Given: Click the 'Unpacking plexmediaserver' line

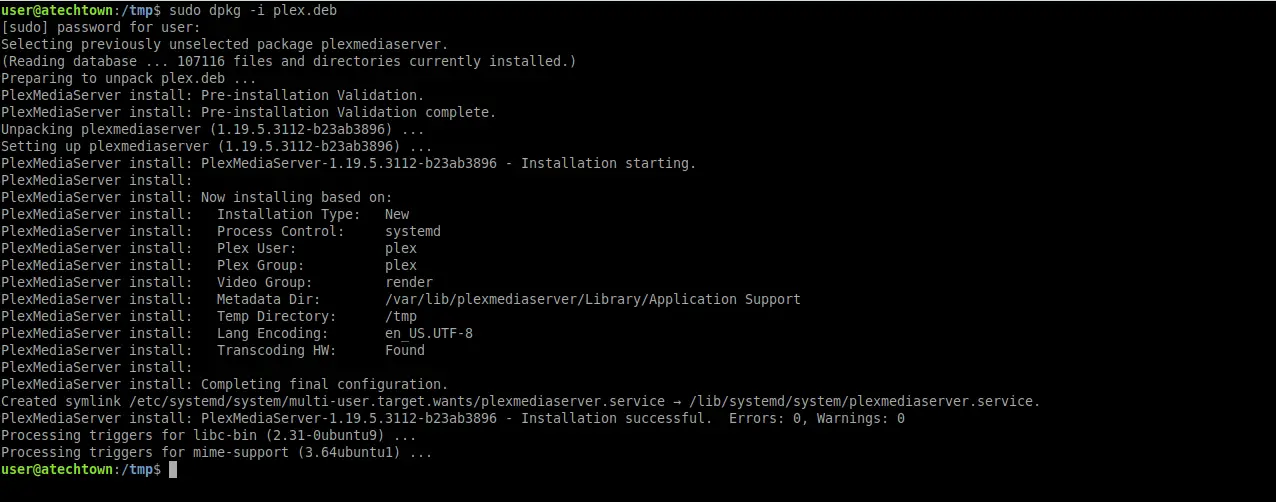Looking at the screenshot, I should [213, 129].
